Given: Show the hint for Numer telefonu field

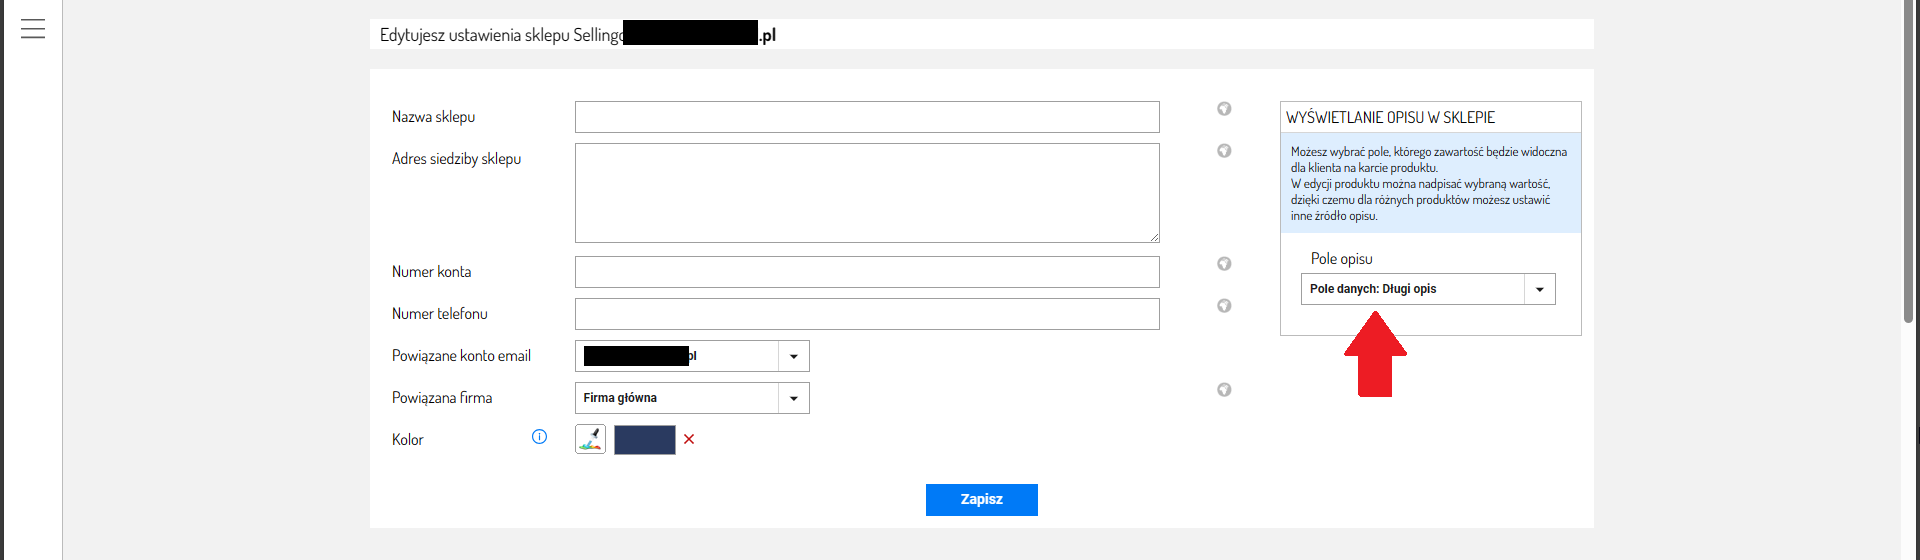Looking at the screenshot, I should [x=1224, y=306].
